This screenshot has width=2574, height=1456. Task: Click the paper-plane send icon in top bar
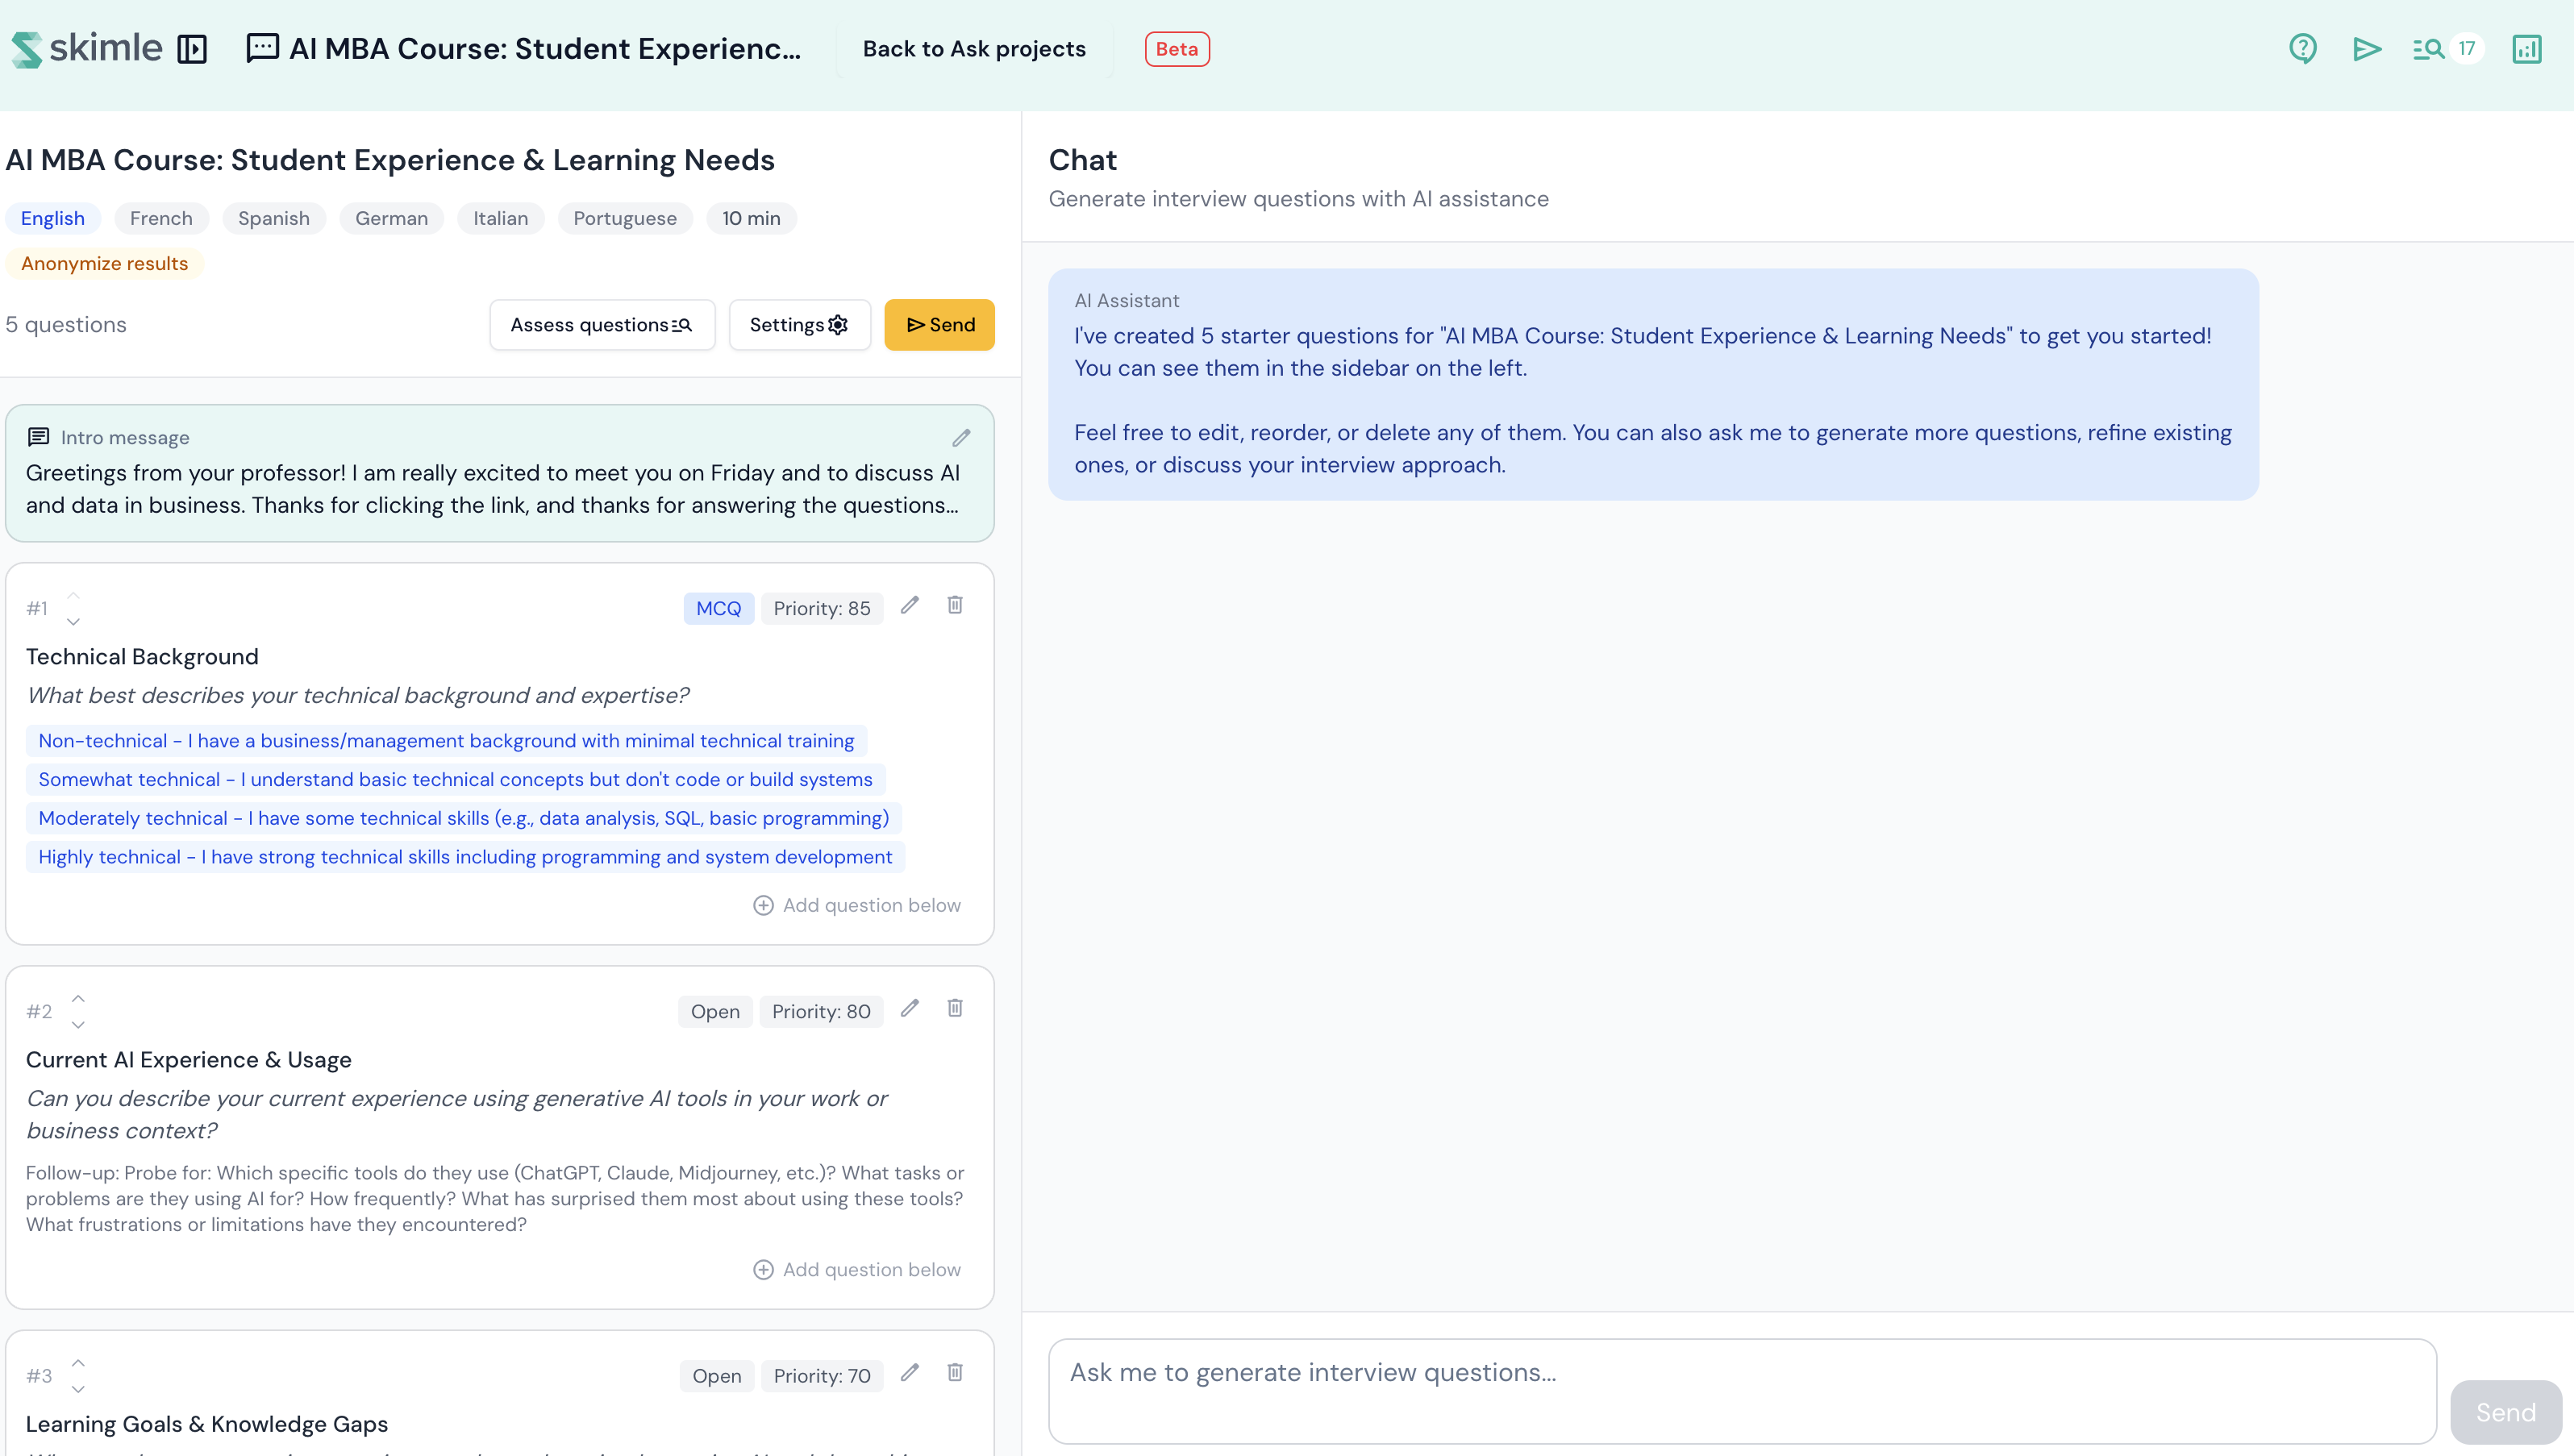coord(2367,48)
